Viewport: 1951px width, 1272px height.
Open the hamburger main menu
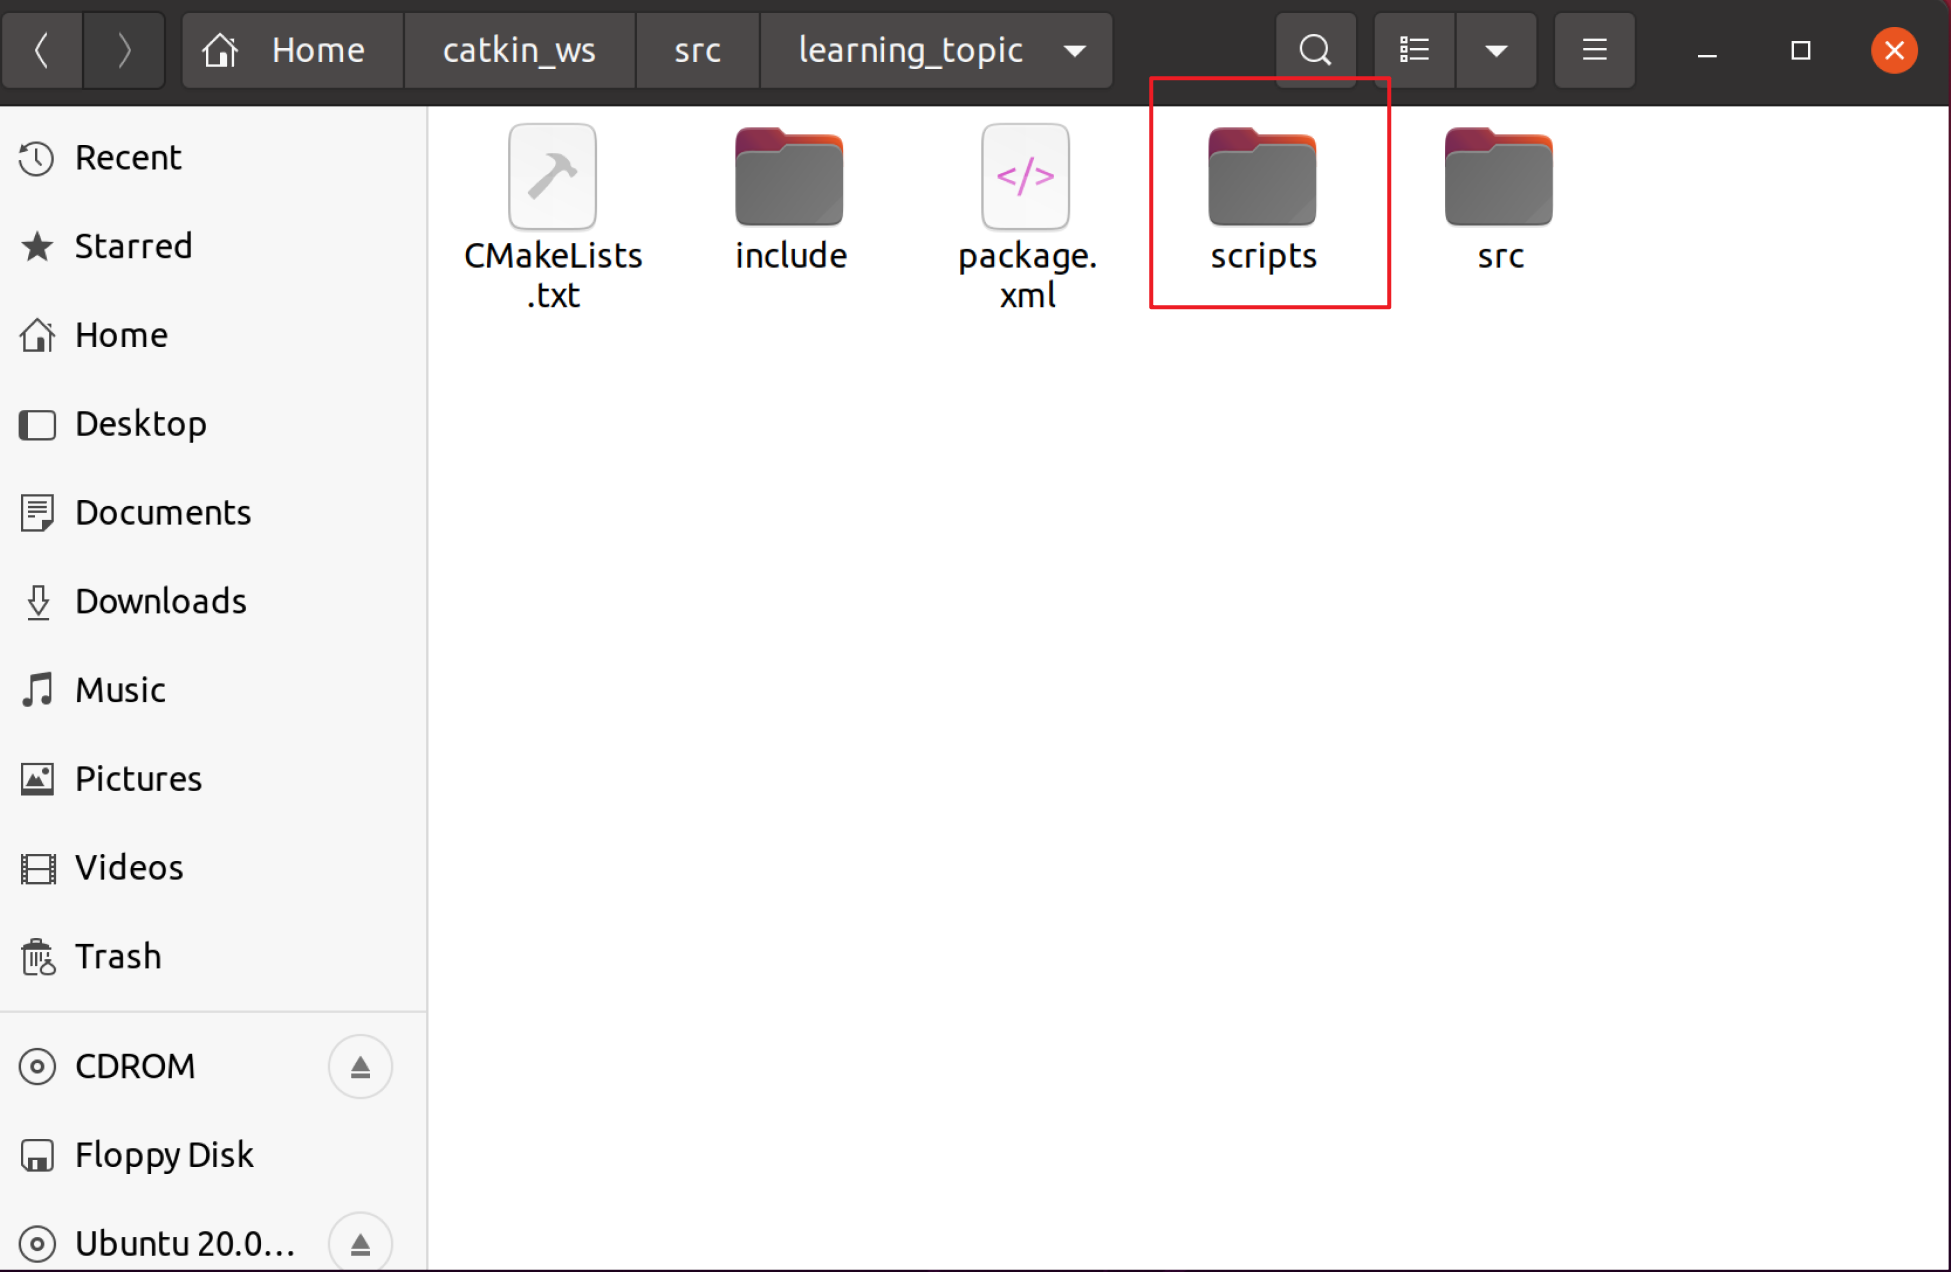tap(1594, 50)
